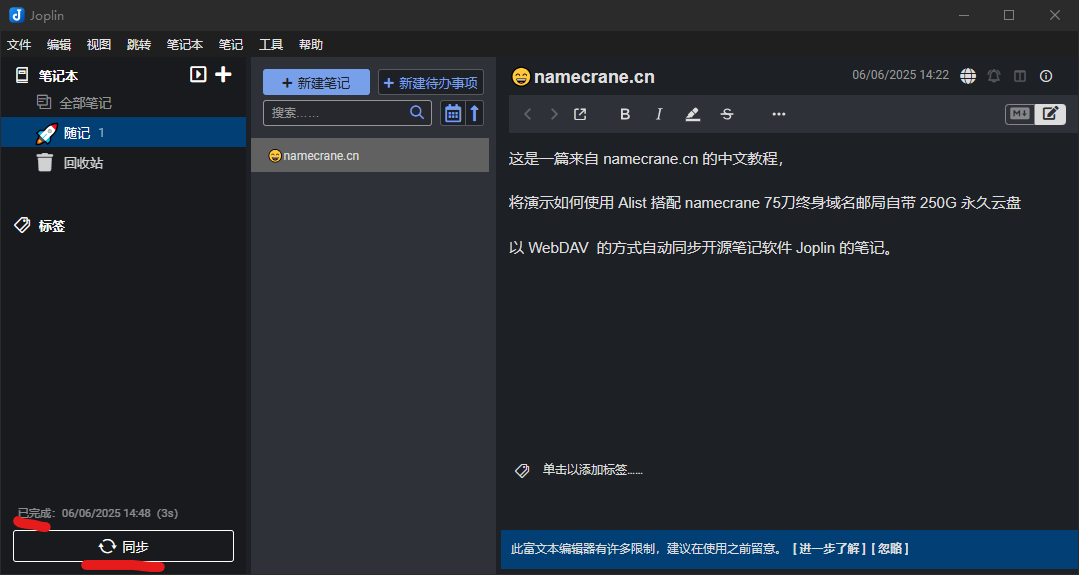This screenshot has width=1079, height=575.
Task: Click the sync status text 已完成
Action: [x=98, y=513]
